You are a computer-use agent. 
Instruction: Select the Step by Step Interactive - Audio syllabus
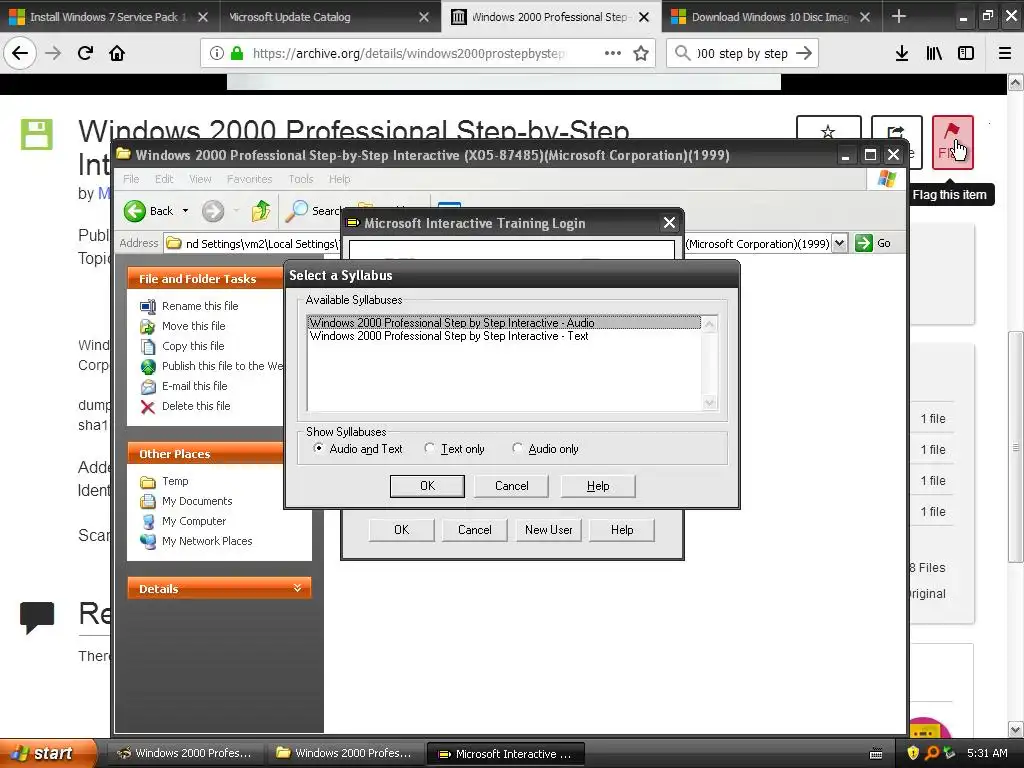coord(504,323)
